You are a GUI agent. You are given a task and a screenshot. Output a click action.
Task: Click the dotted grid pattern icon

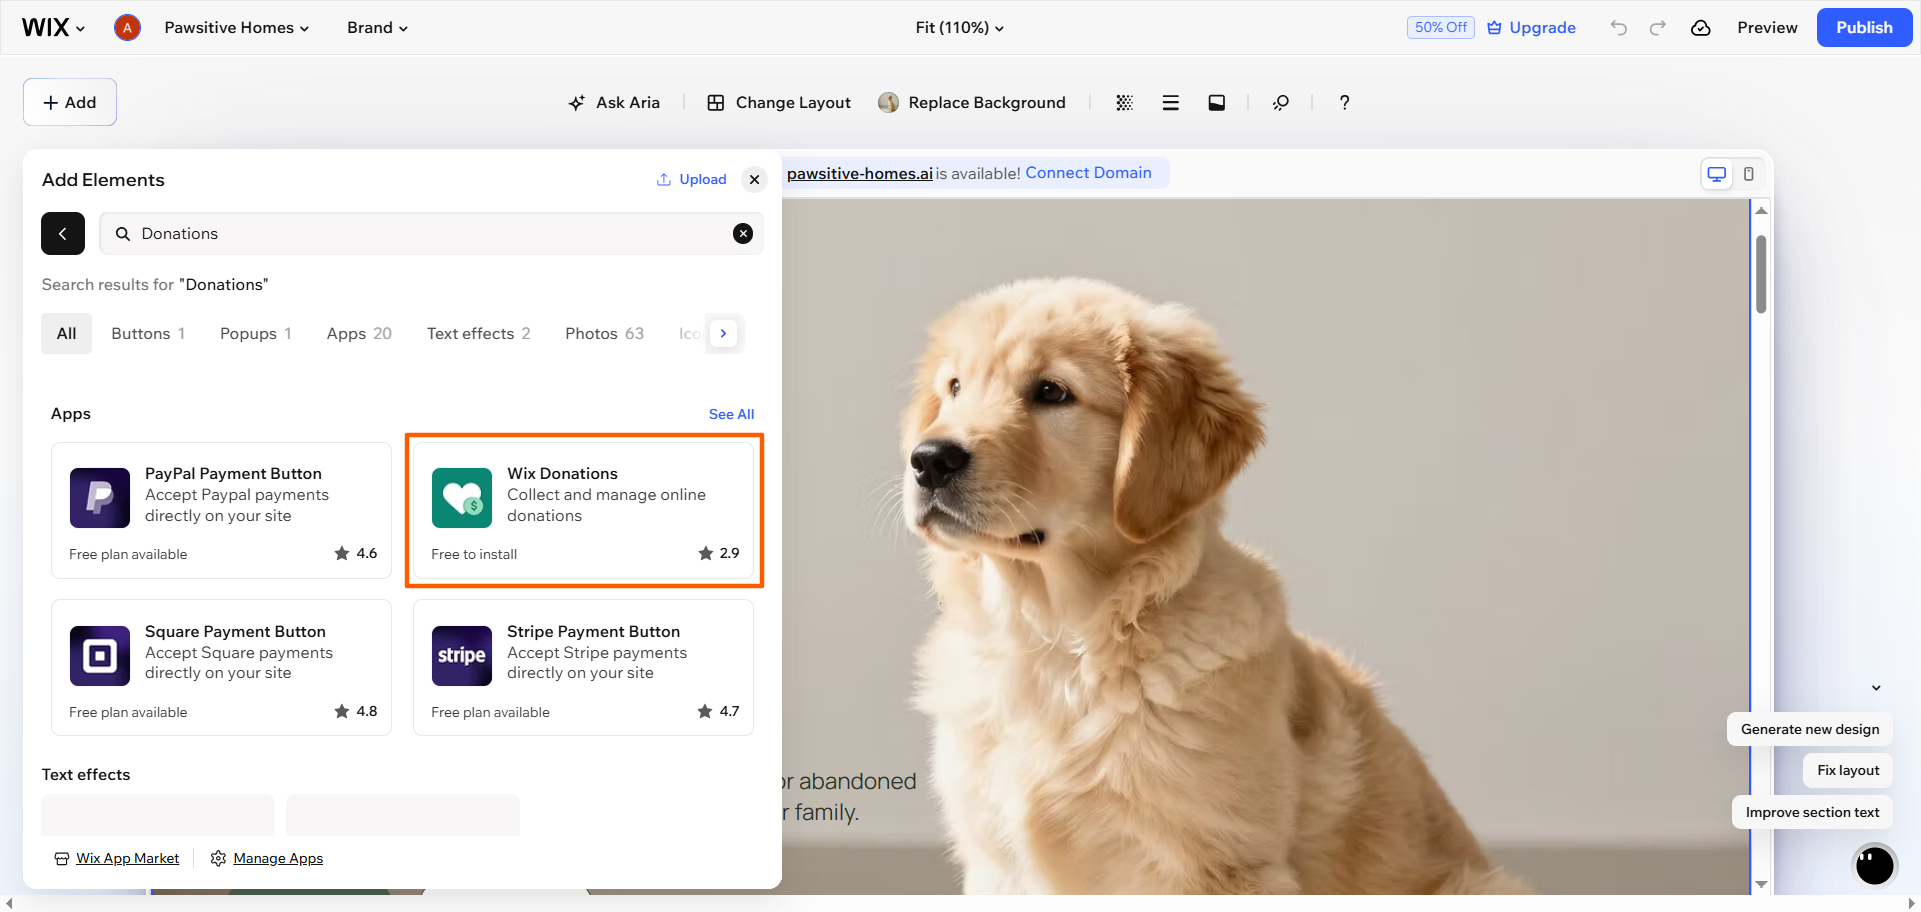[x=1124, y=102]
